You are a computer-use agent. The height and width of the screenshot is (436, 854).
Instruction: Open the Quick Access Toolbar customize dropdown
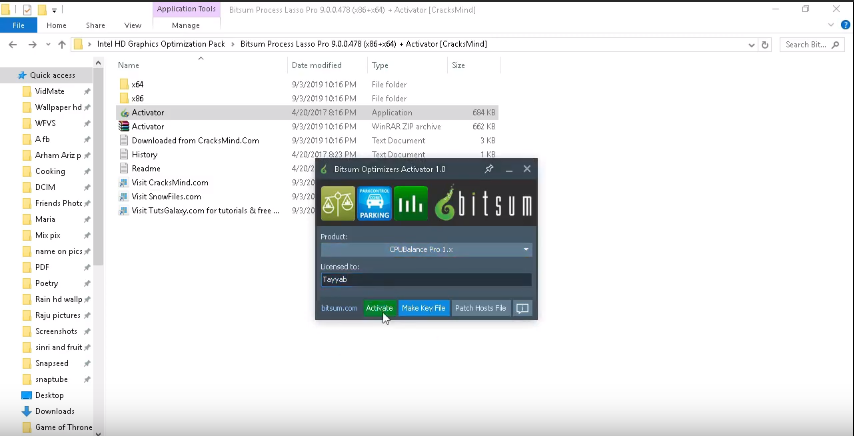(x=54, y=10)
